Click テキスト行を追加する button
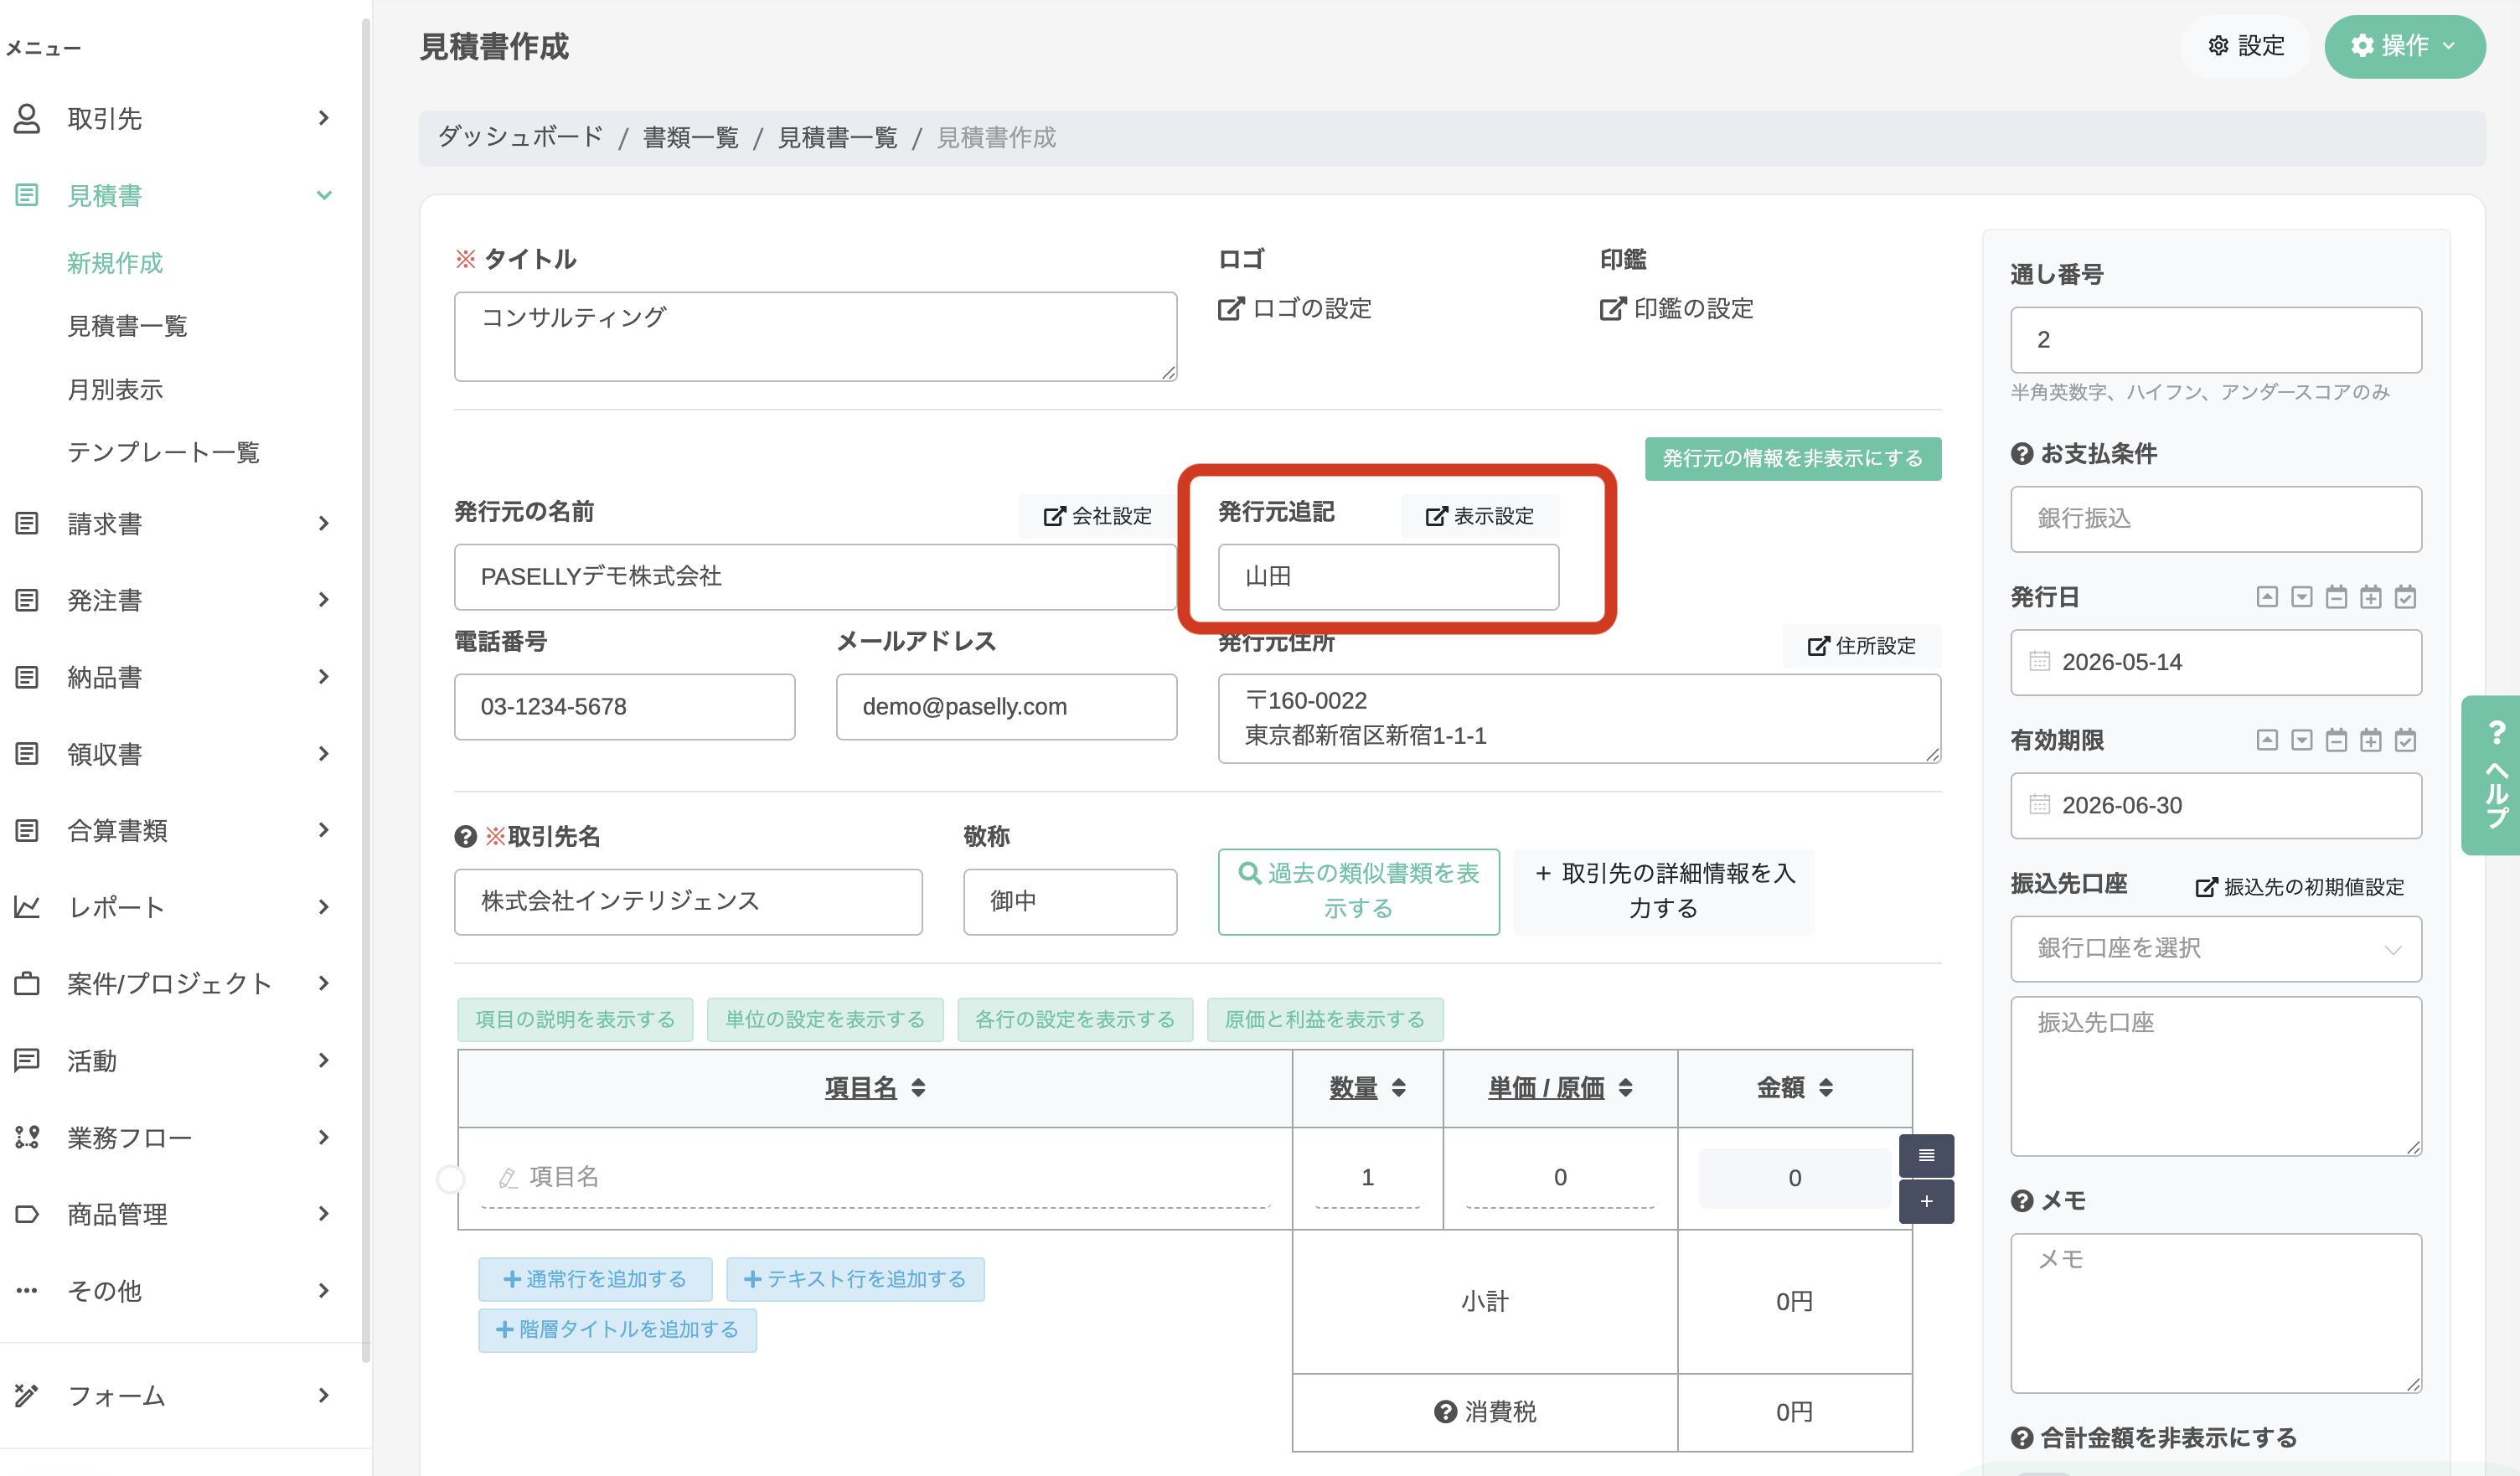The width and height of the screenshot is (2520, 1476). [x=855, y=1279]
